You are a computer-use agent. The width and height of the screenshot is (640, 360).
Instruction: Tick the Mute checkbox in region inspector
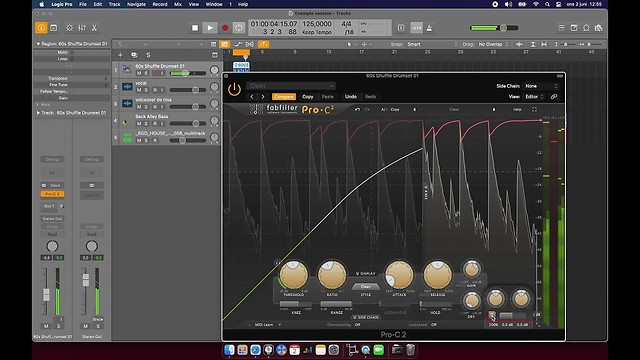72,52
